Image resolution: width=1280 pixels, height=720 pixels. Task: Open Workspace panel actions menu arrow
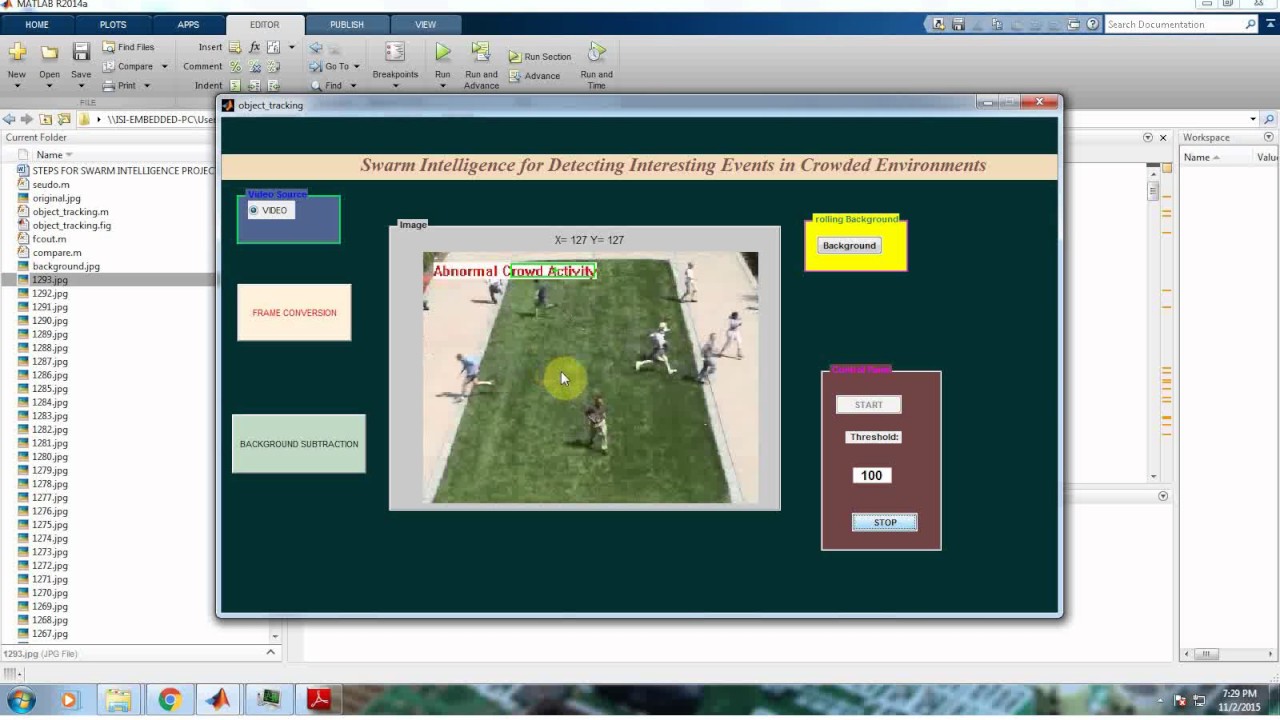1269,137
